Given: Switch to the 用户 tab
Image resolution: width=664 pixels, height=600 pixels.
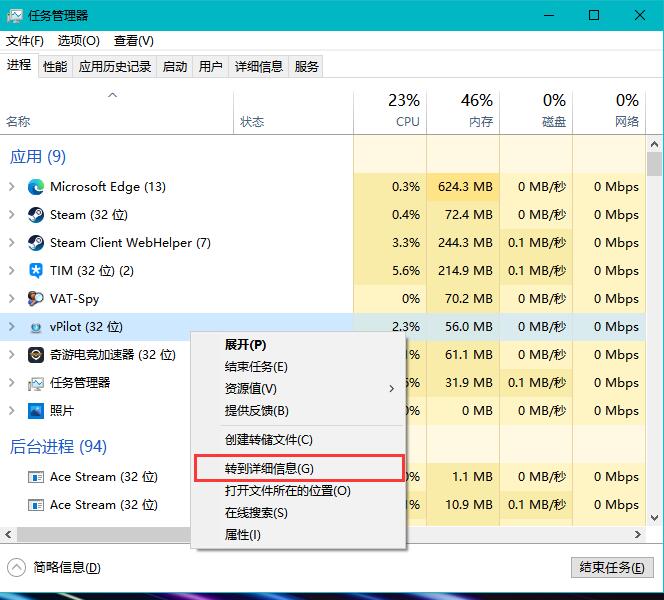Looking at the screenshot, I should coord(210,66).
